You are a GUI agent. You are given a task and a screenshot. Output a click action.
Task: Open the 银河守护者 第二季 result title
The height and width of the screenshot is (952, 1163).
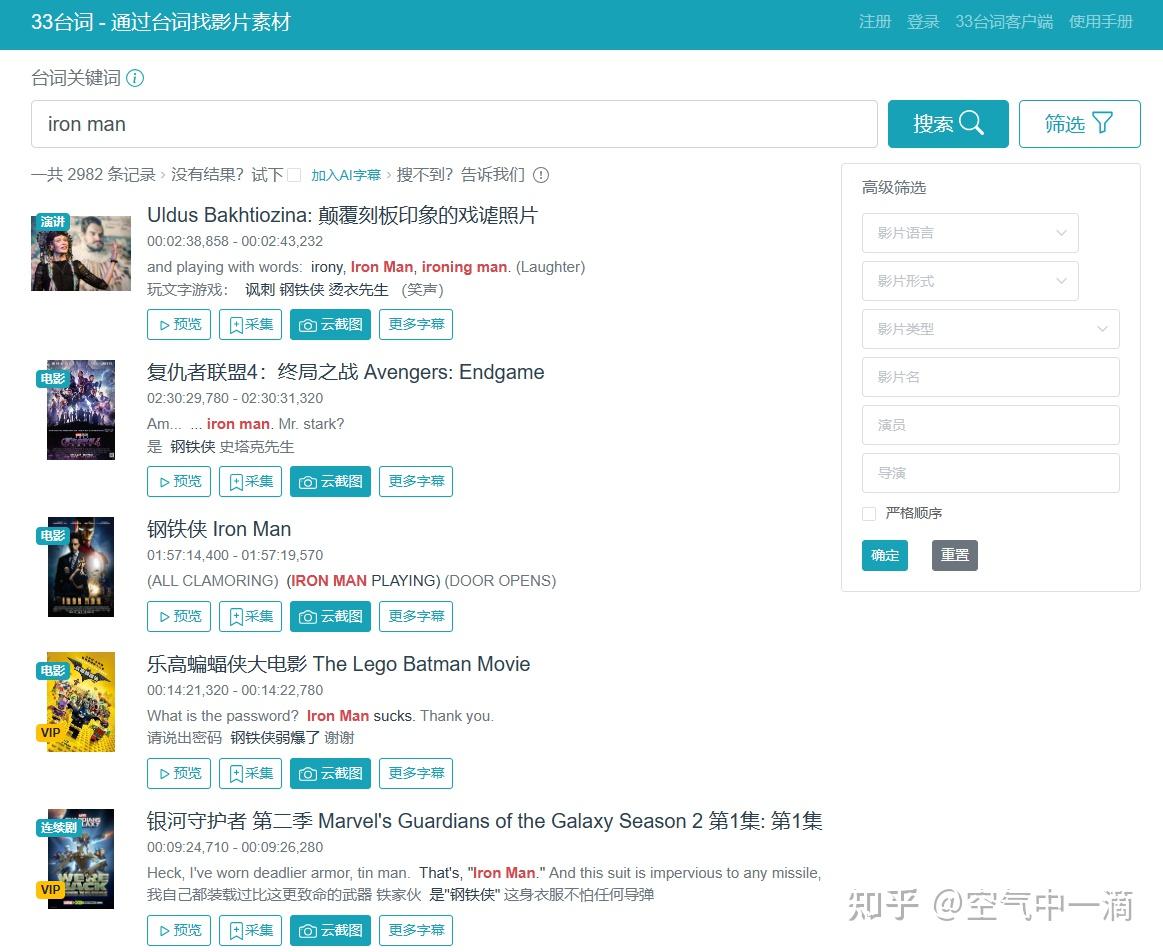point(484,822)
